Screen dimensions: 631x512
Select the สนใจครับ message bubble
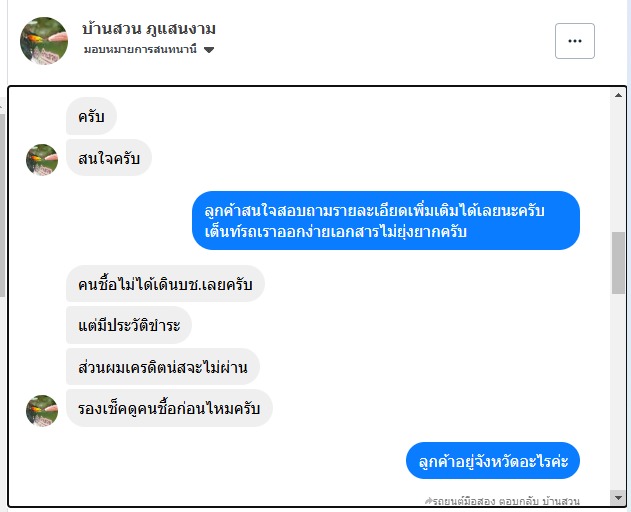click(x=109, y=158)
